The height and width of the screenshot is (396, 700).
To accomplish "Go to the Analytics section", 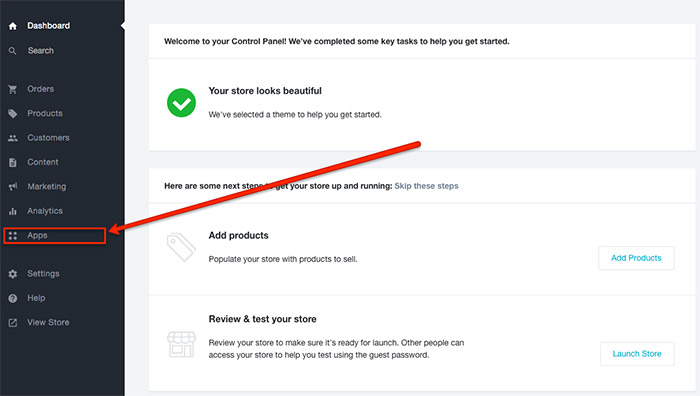I will [x=45, y=211].
